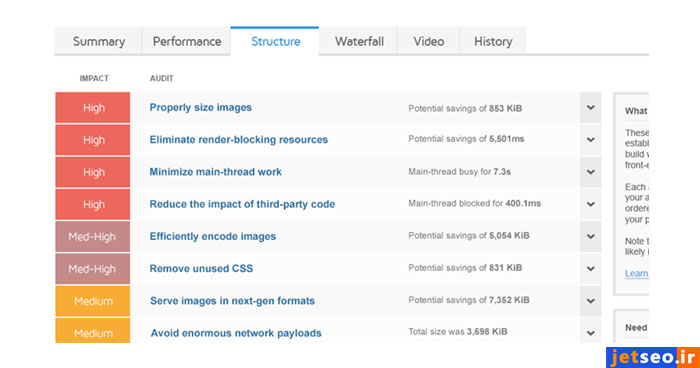Click the IMPACT column header
The width and height of the screenshot is (700, 368).
(94, 78)
